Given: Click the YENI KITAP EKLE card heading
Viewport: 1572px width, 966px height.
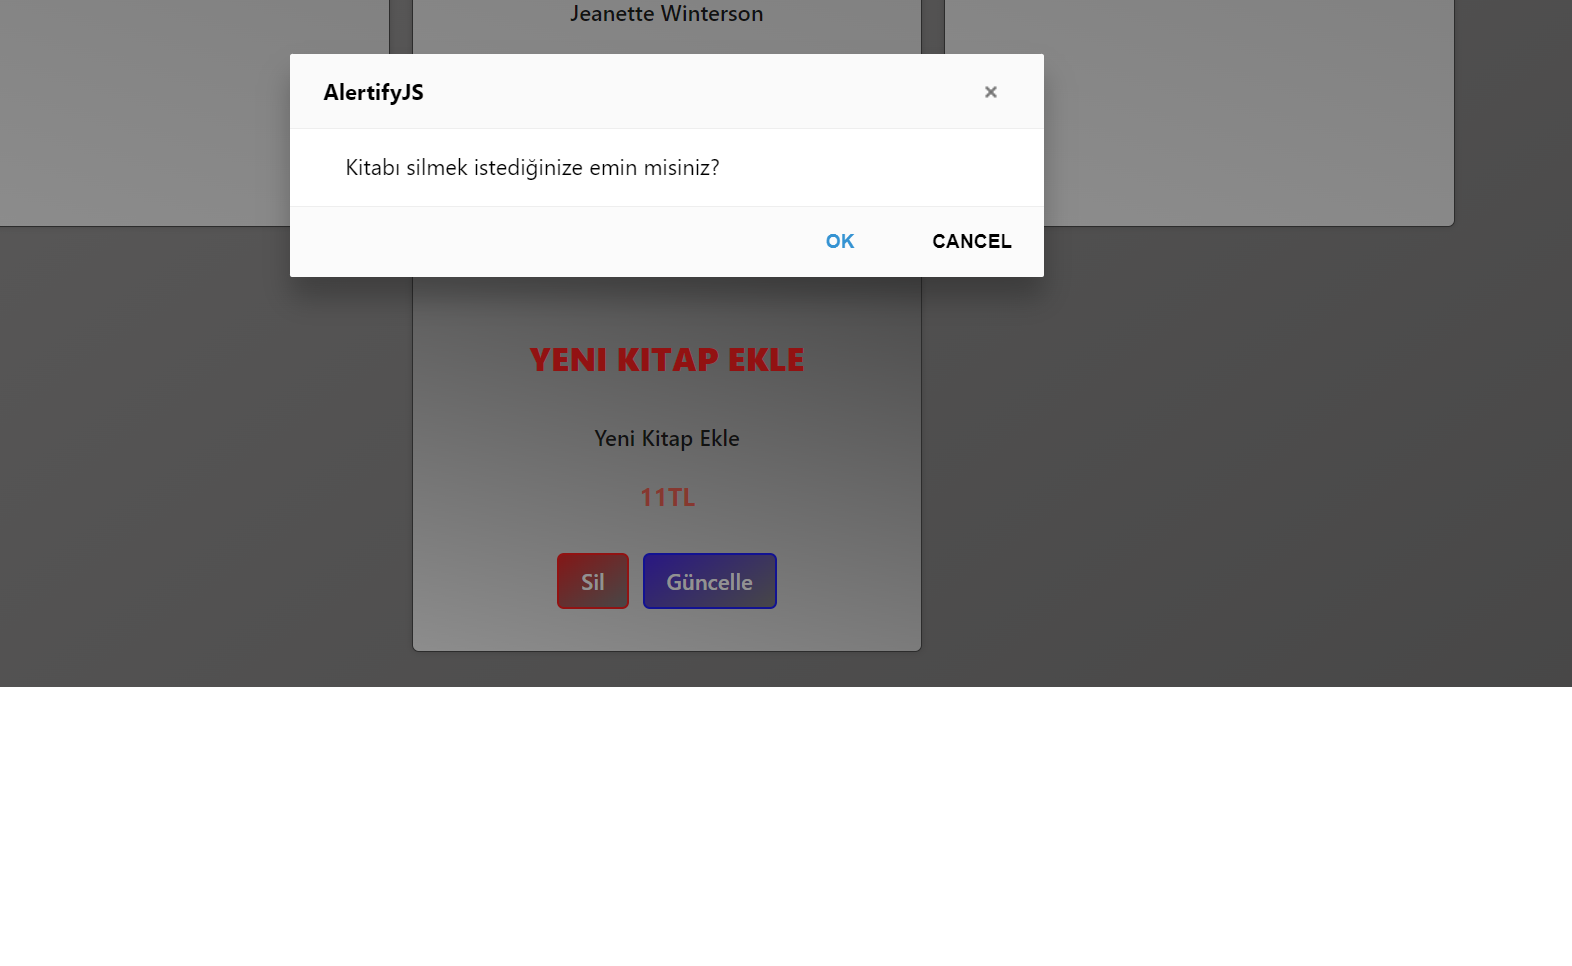Looking at the screenshot, I should coord(667,360).
